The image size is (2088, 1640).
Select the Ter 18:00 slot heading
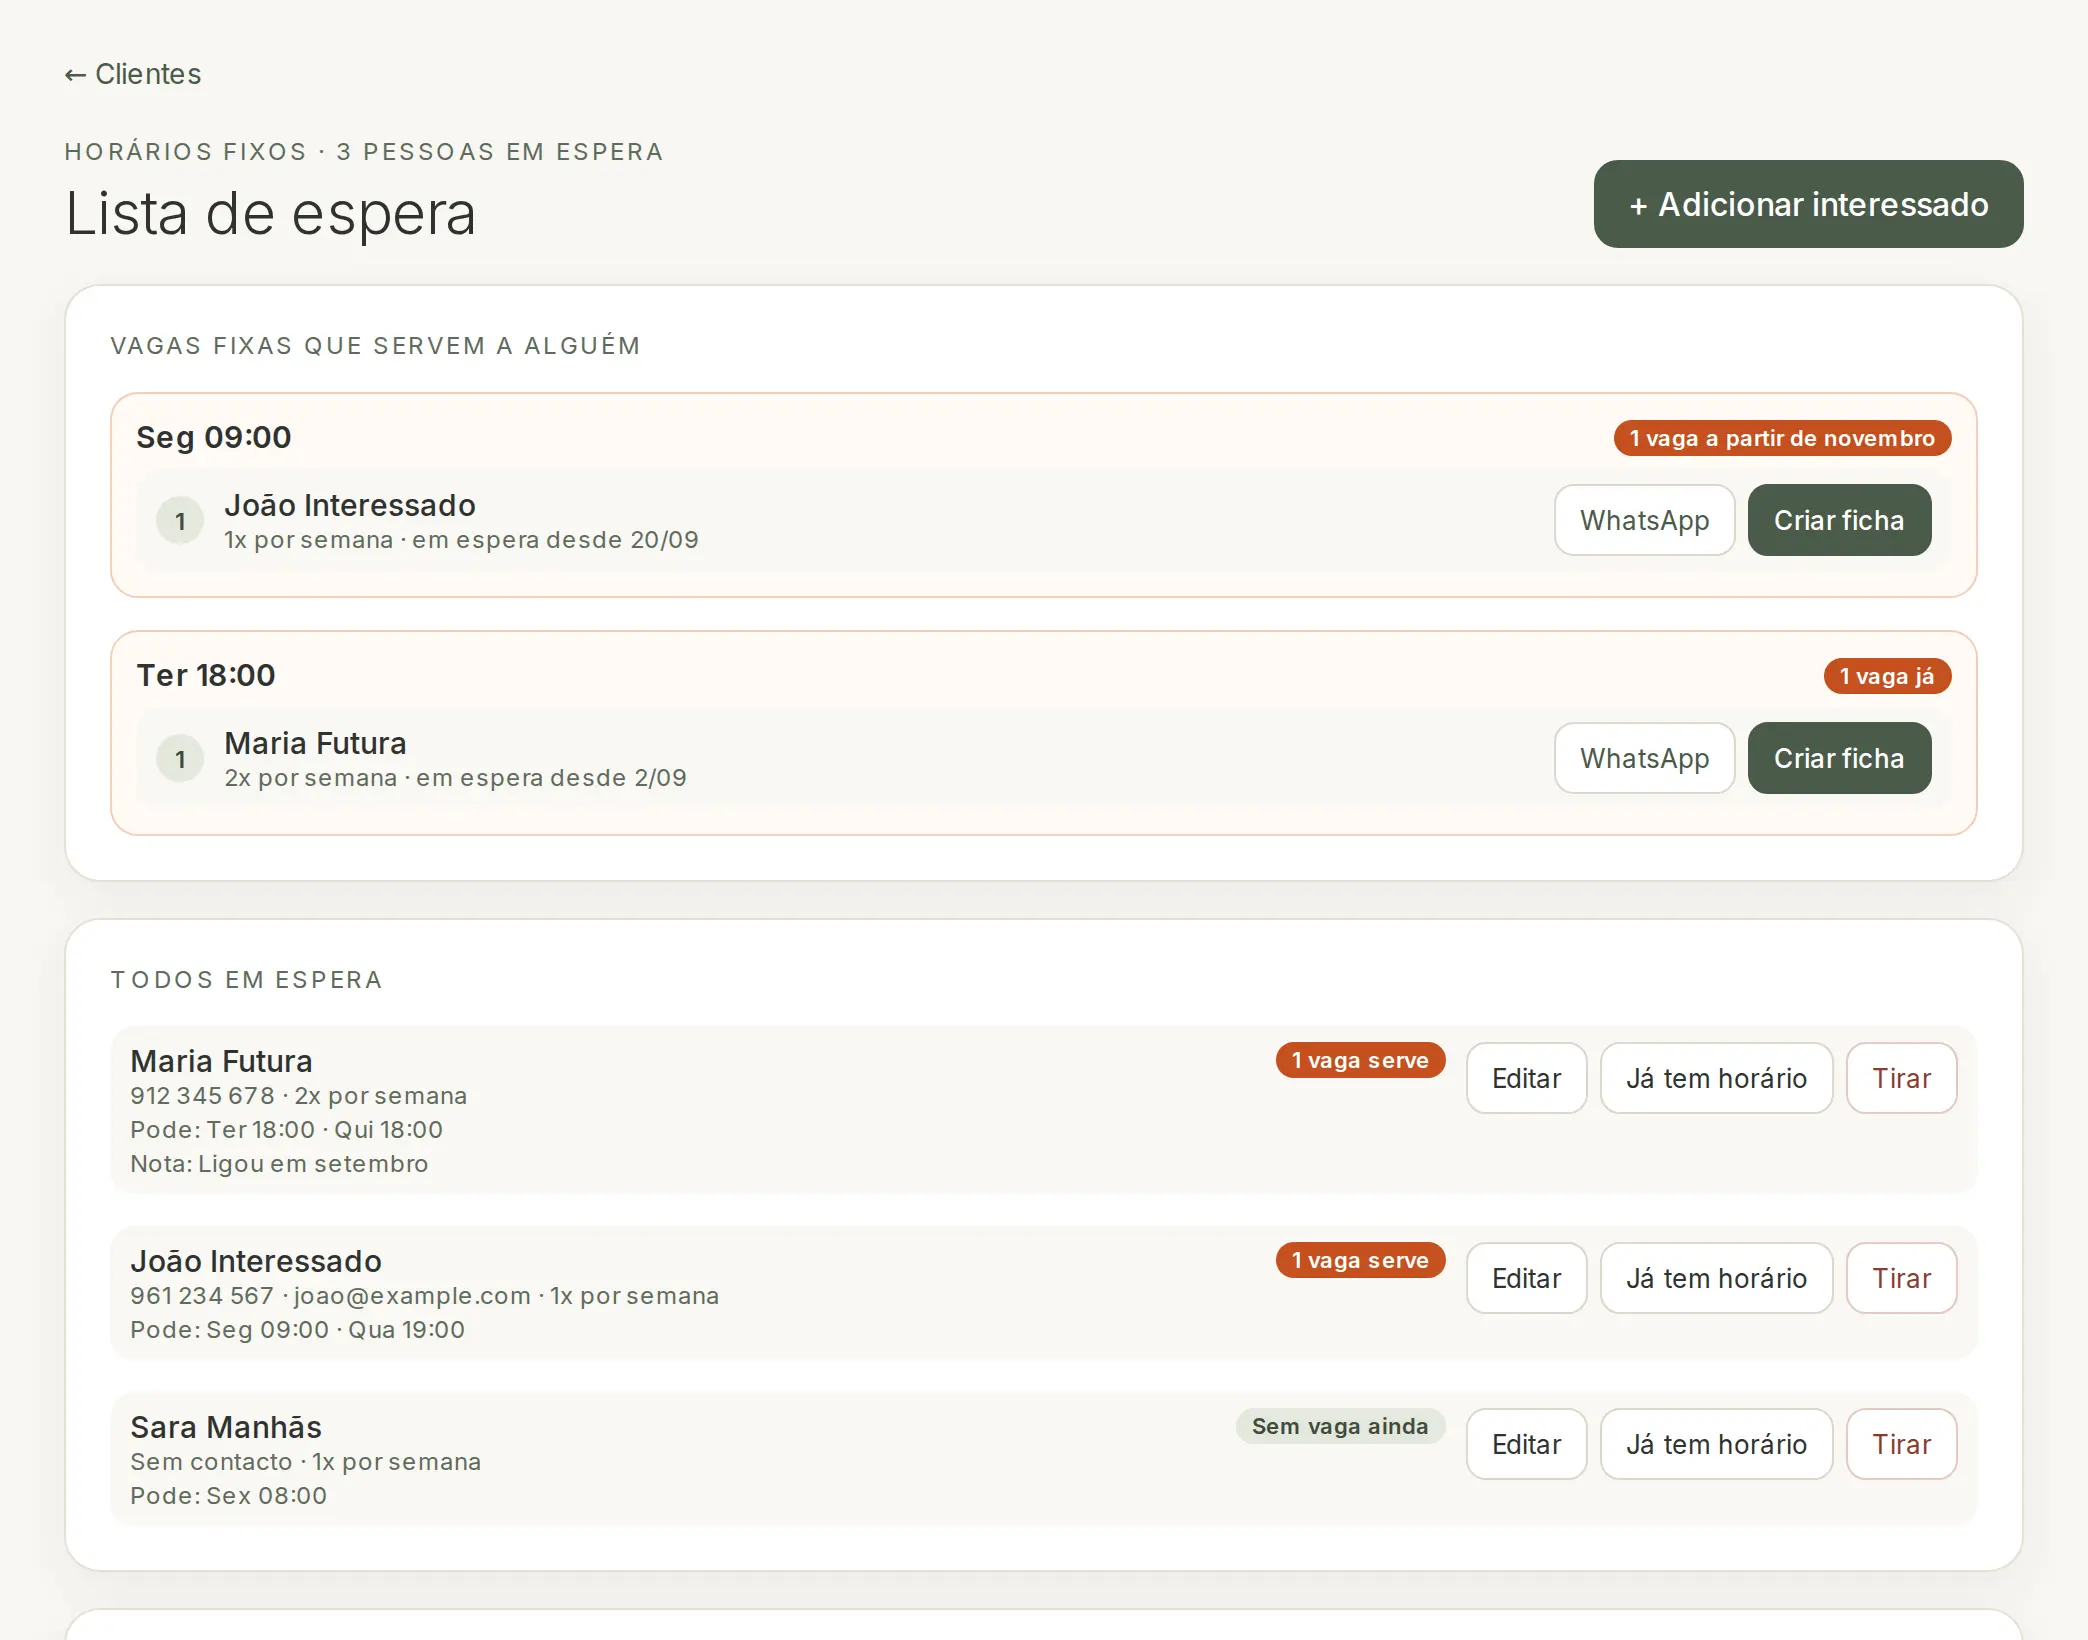[x=206, y=675]
